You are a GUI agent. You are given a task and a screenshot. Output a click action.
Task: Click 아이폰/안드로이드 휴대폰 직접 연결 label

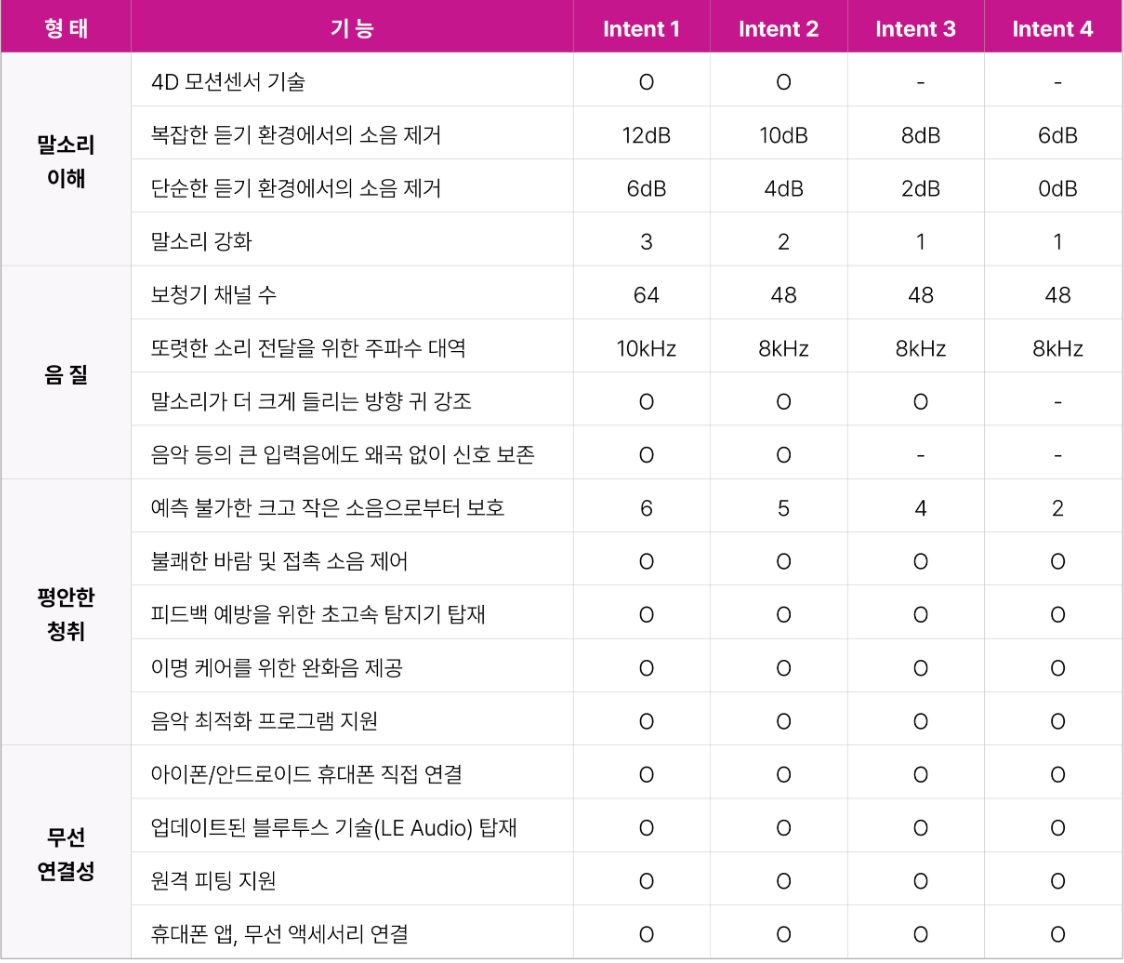307,774
